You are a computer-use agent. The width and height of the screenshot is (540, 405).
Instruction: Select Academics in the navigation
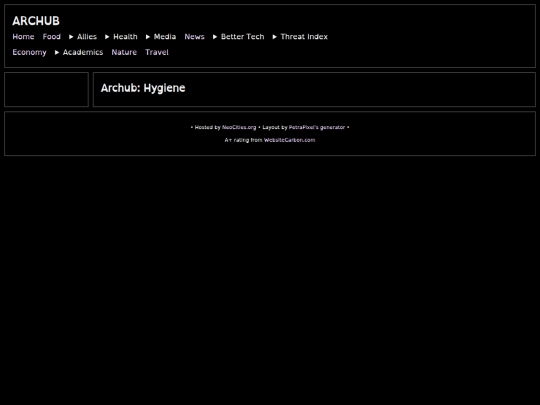[83, 52]
